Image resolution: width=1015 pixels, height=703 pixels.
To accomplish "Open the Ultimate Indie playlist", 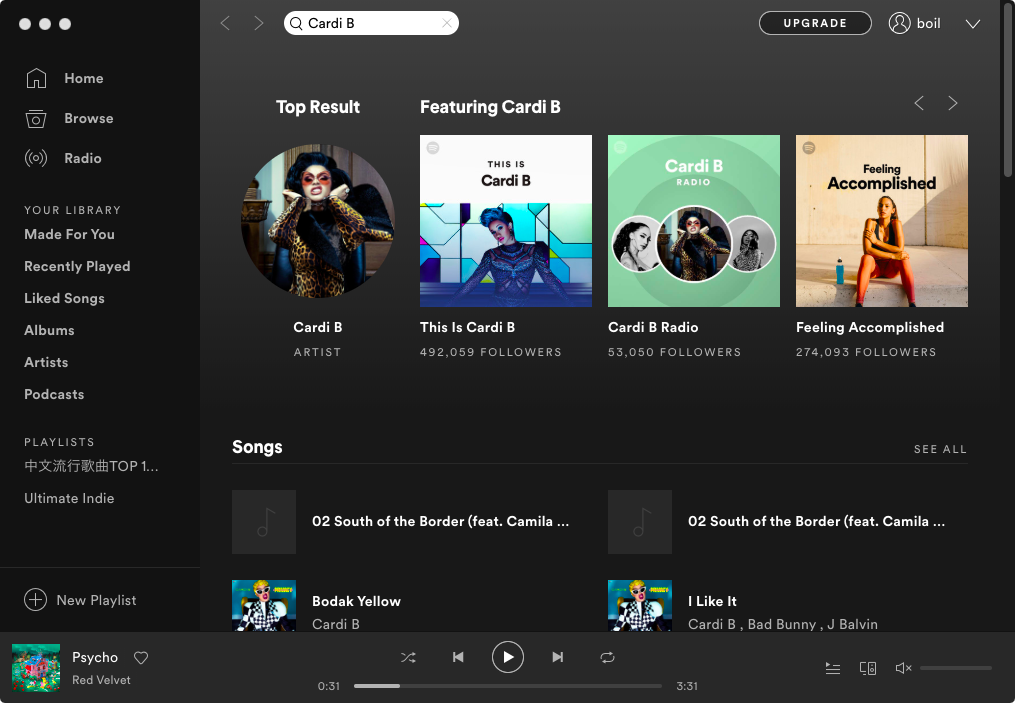I will click(69, 498).
